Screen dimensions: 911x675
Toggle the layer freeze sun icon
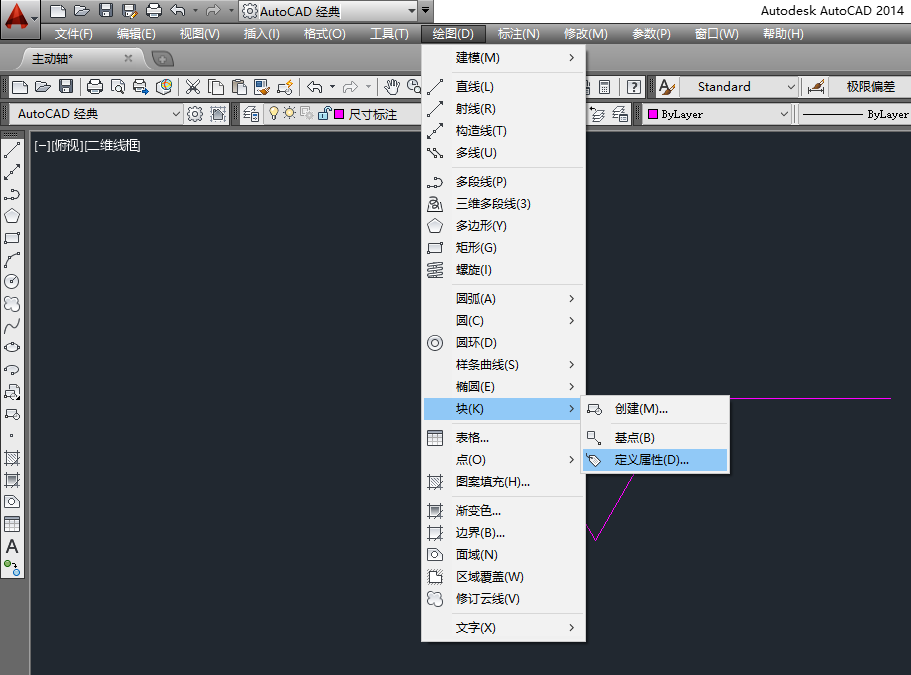[289, 113]
